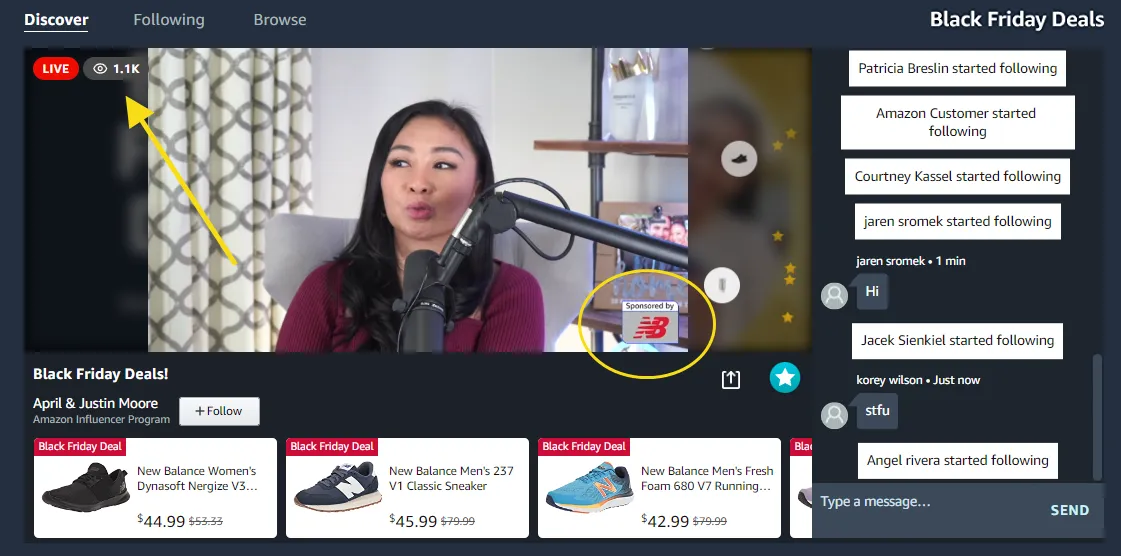This screenshot has height=556, width=1121.
Task: Click the live video player
Action: point(418,200)
